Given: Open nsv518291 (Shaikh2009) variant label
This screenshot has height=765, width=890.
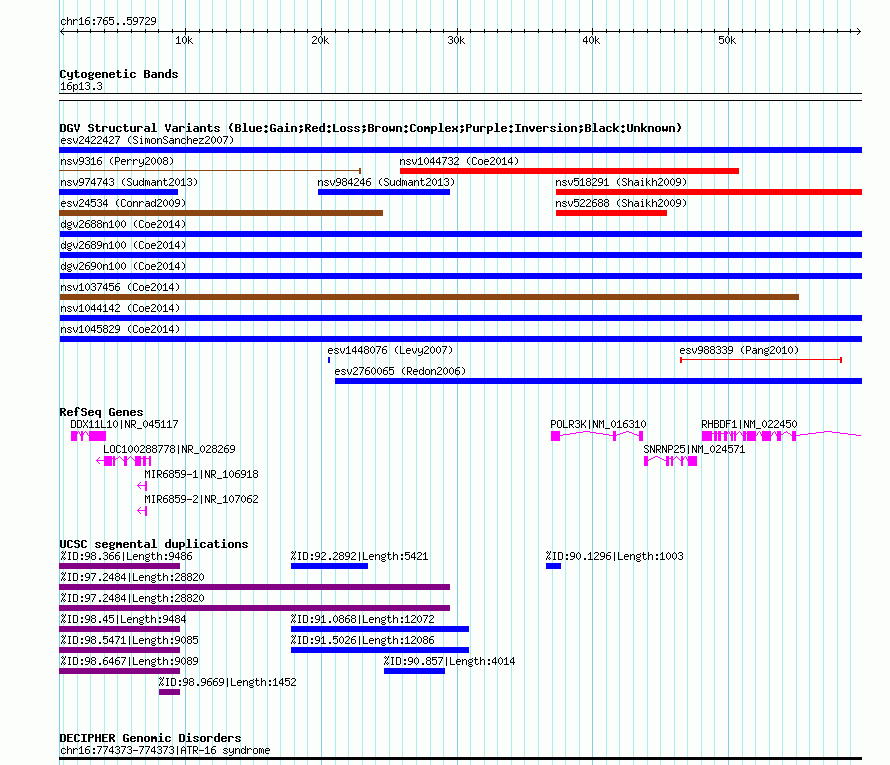Looking at the screenshot, I should pyautogui.click(x=621, y=182).
